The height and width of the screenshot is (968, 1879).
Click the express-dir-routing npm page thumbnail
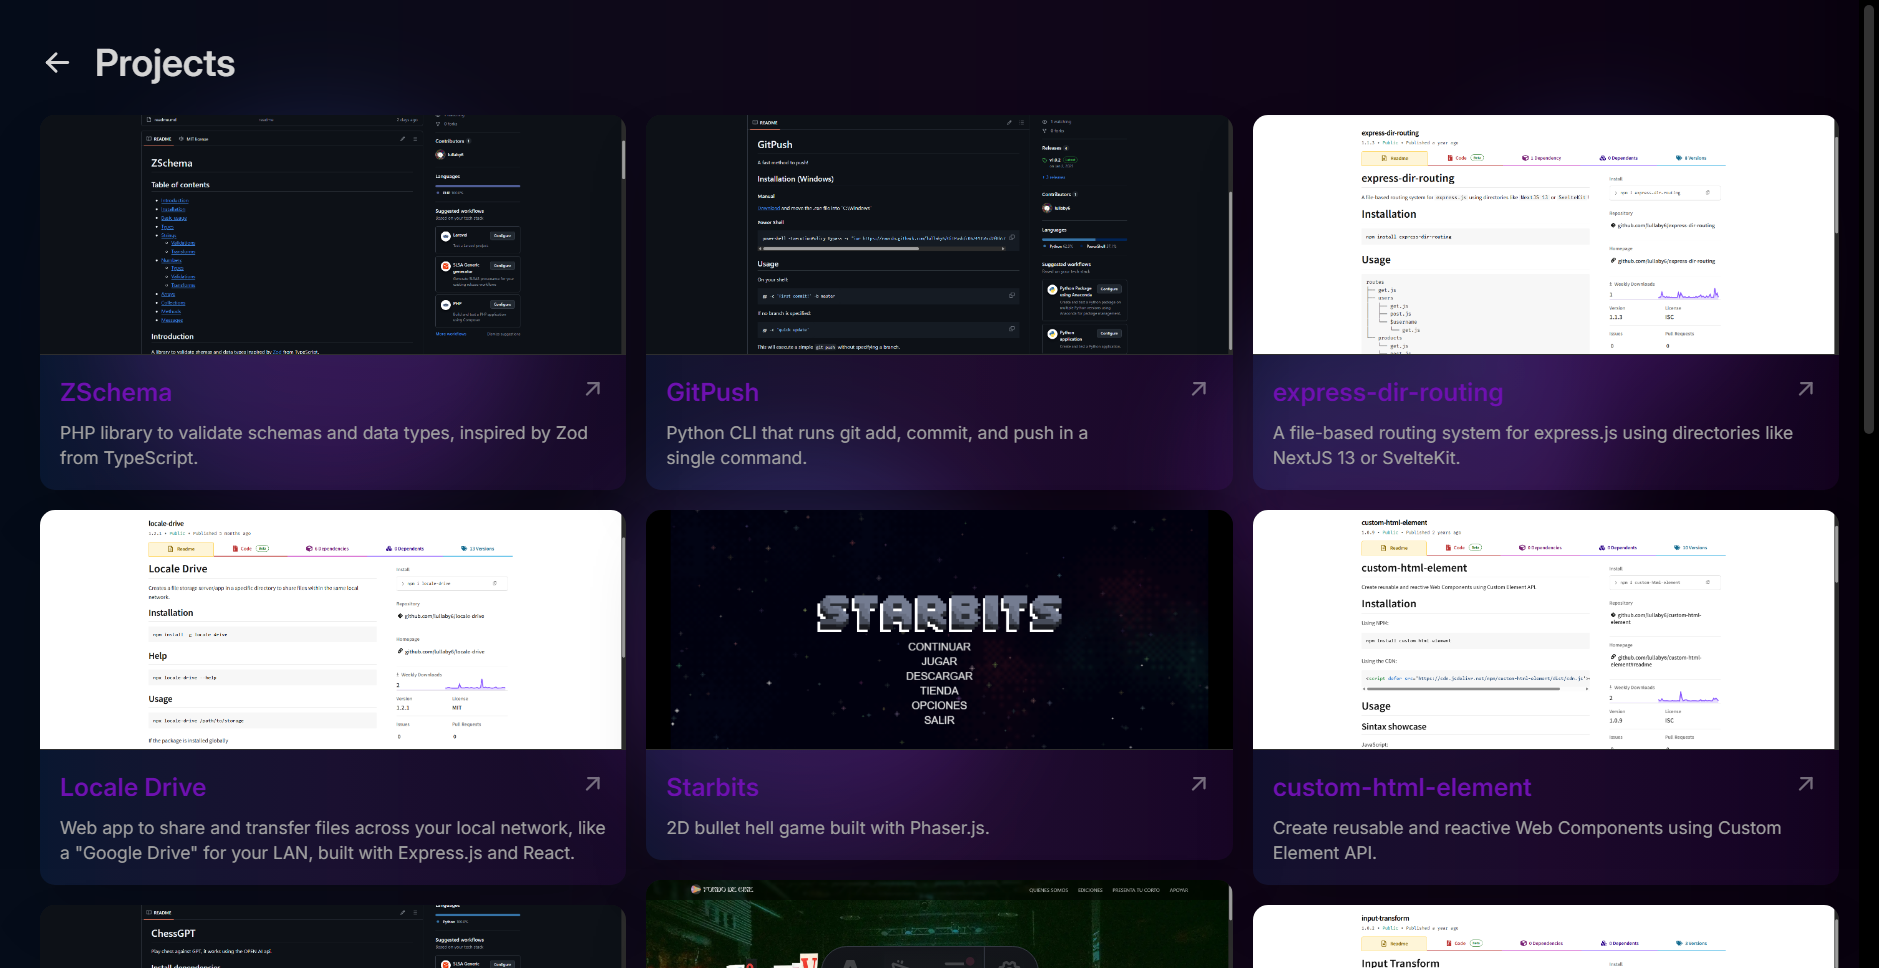(x=1546, y=235)
